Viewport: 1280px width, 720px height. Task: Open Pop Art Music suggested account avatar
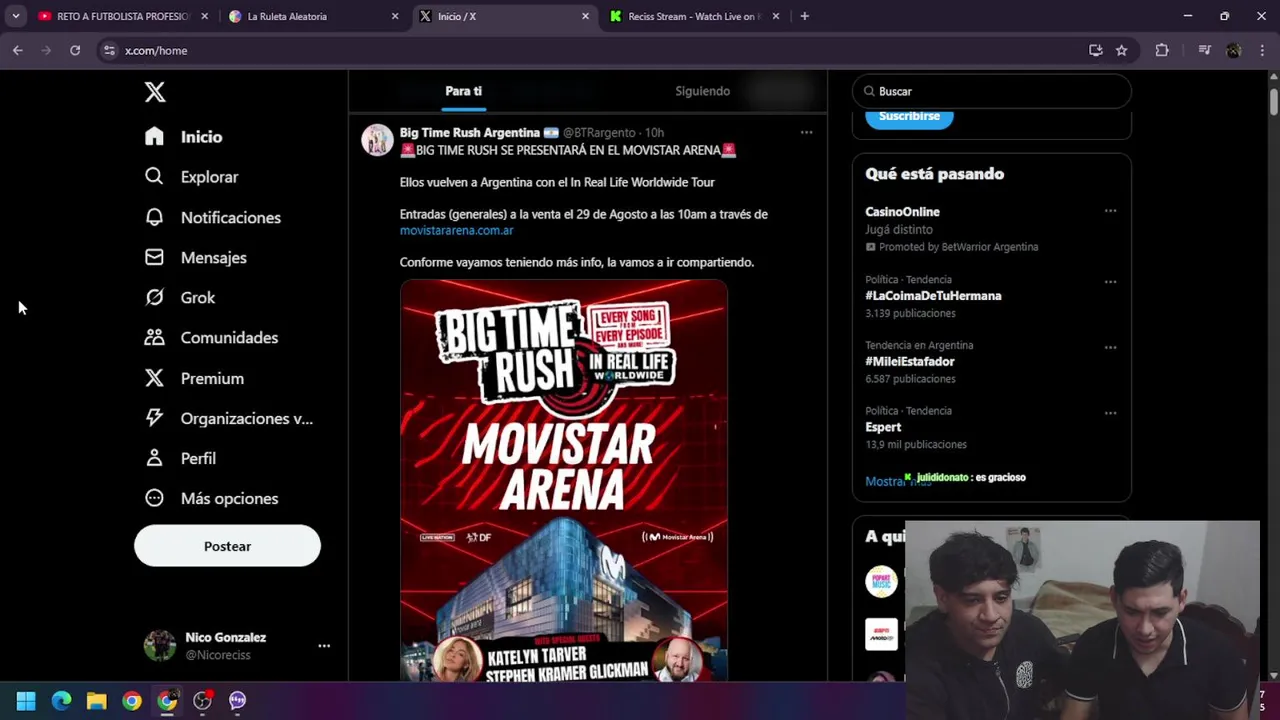tap(881, 581)
